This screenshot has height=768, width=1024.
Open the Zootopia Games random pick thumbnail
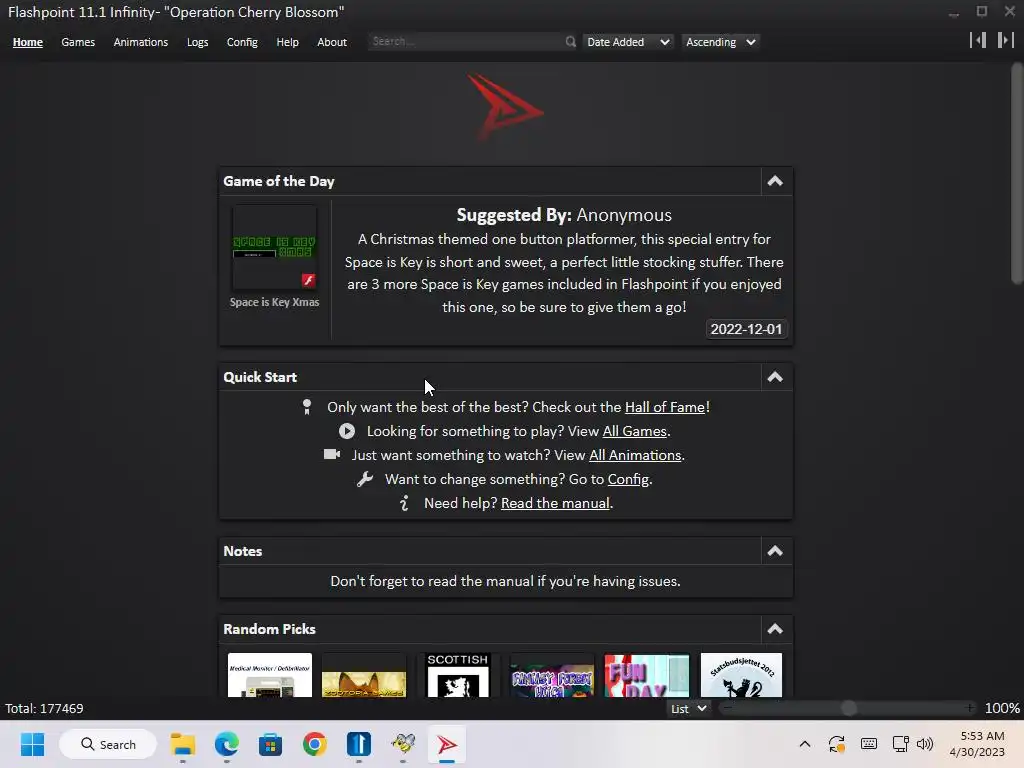tap(364, 675)
